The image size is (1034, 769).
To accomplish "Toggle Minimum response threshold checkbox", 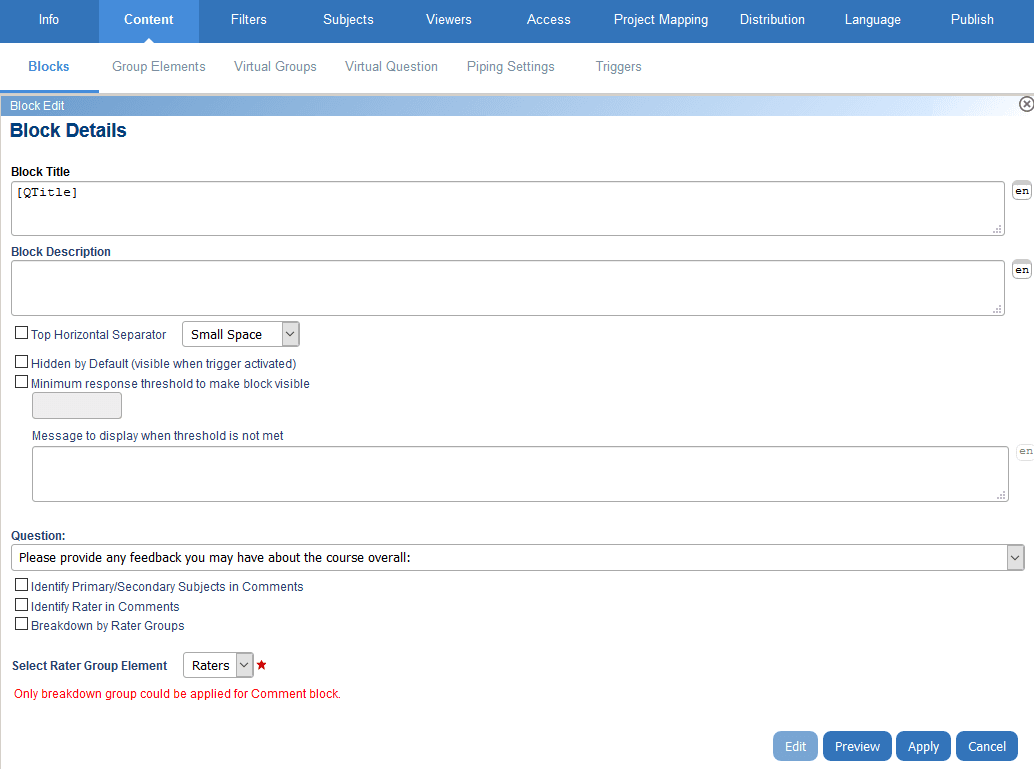I will 22,382.
